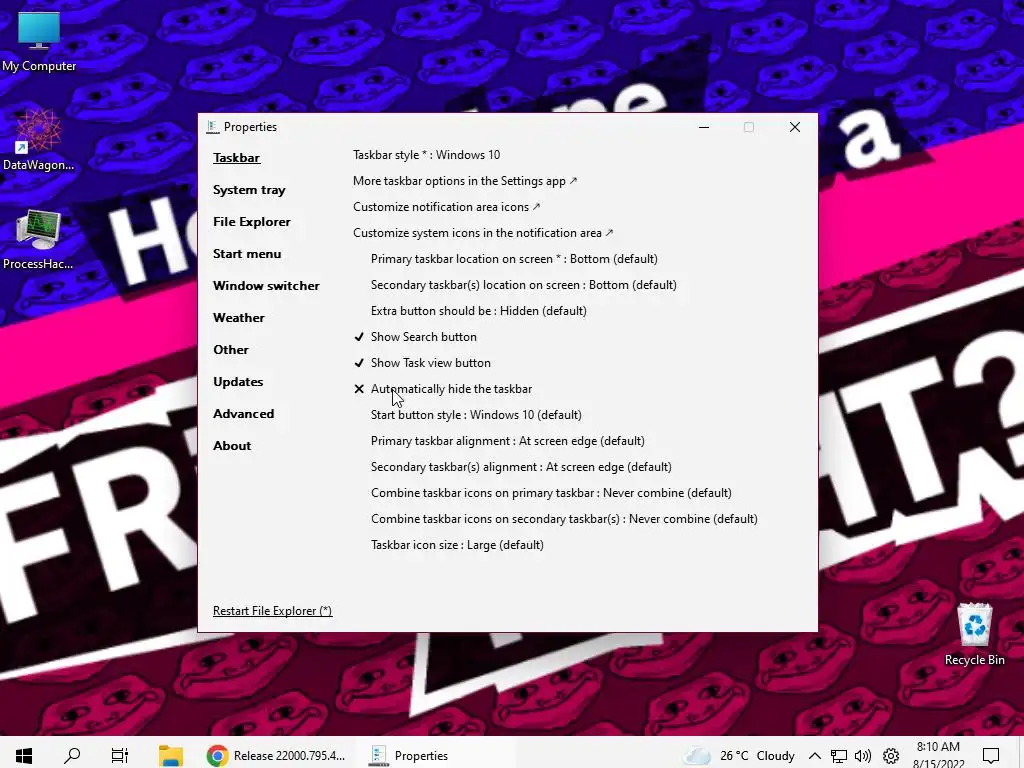This screenshot has height=768, width=1024.
Task: Open More taskbar options in the Settings app
Action: [x=465, y=181]
